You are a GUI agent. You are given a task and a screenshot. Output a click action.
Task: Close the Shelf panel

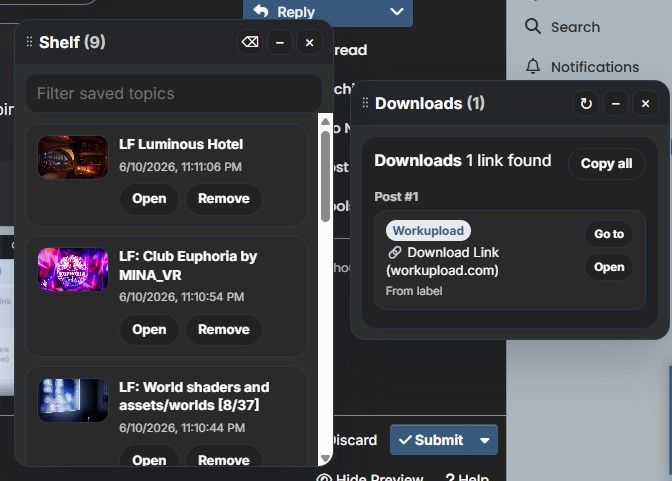click(309, 42)
